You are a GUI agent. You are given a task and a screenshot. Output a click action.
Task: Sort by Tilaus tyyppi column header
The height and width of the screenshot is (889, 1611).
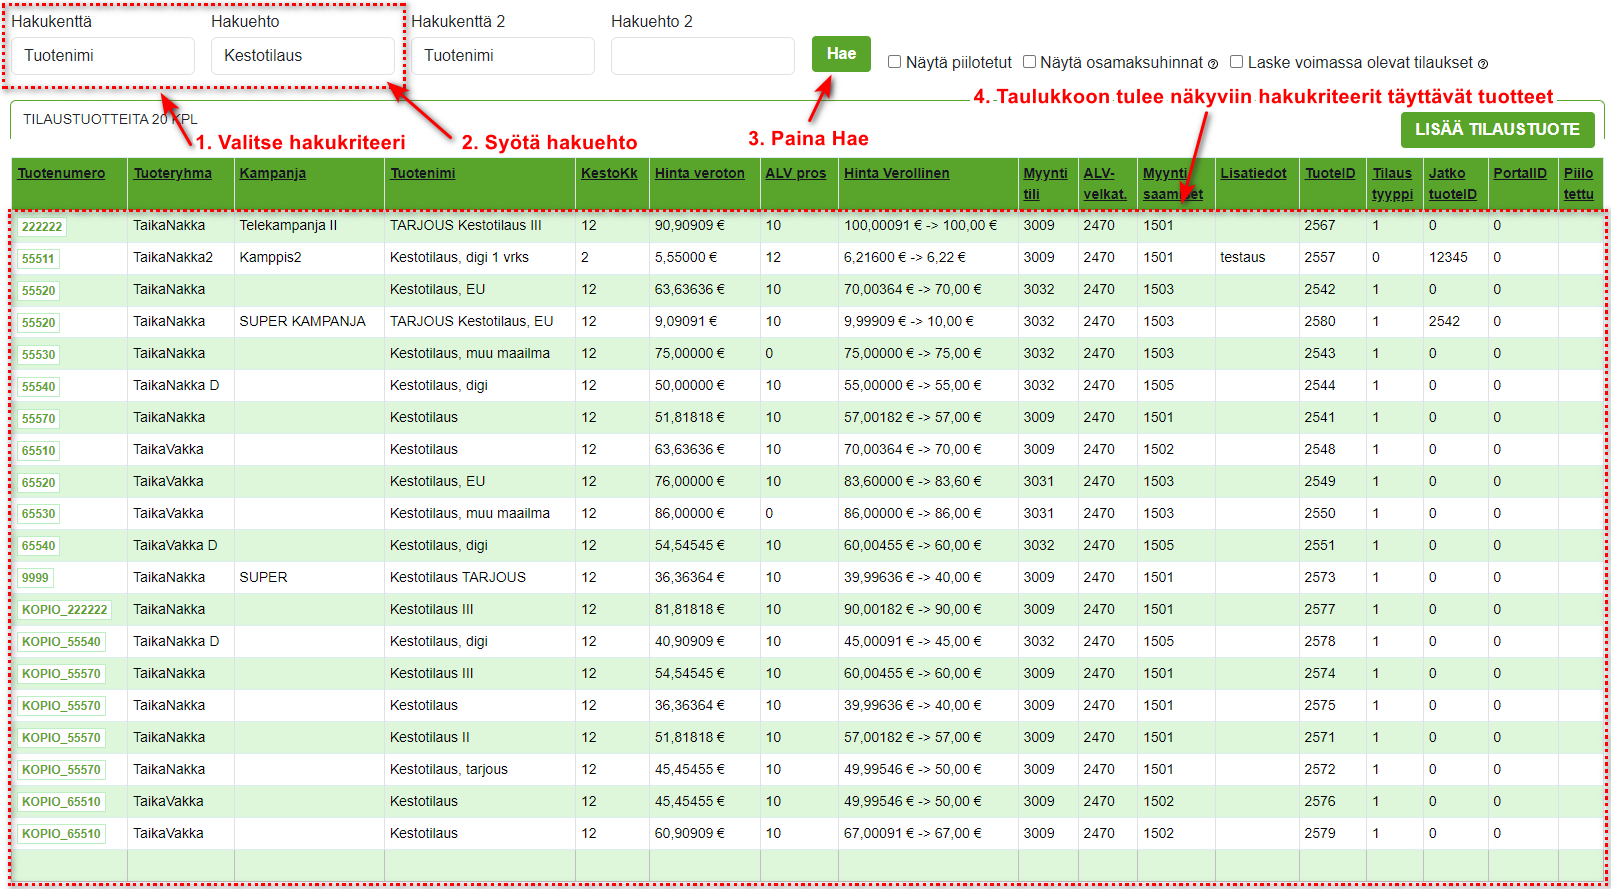coord(1392,184)
